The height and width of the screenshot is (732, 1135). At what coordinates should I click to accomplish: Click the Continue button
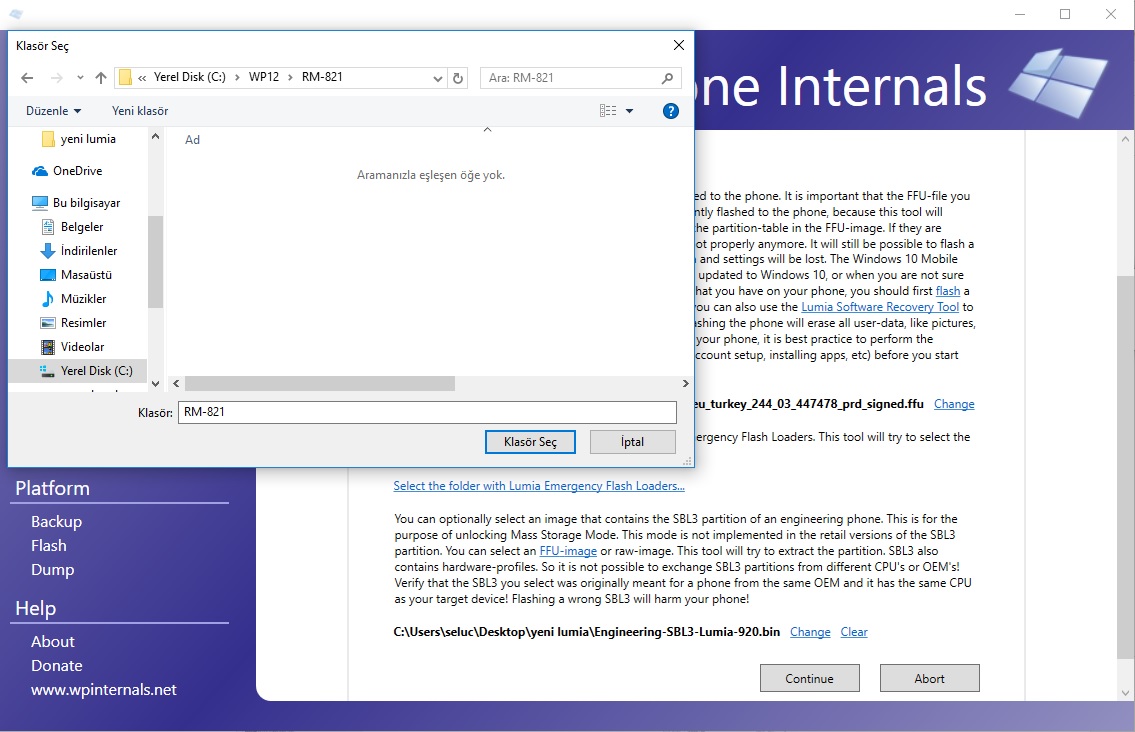click(809, 678)
